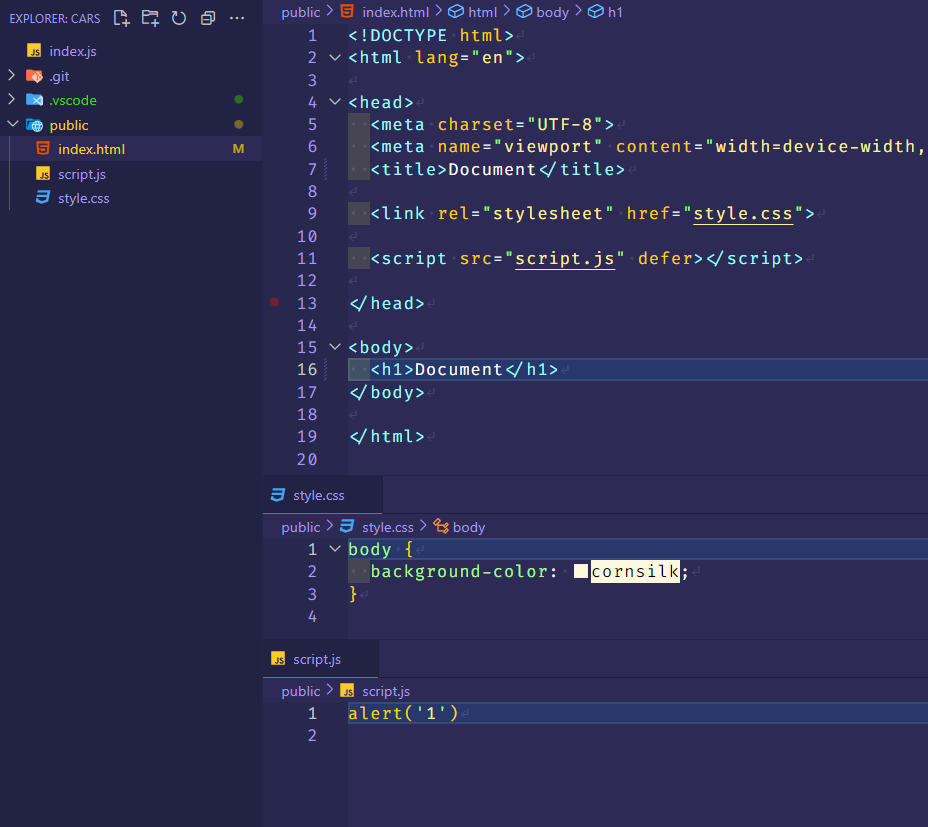Click the DOCTYPE html line
The image size is (928, 827).
click(431, 36)
